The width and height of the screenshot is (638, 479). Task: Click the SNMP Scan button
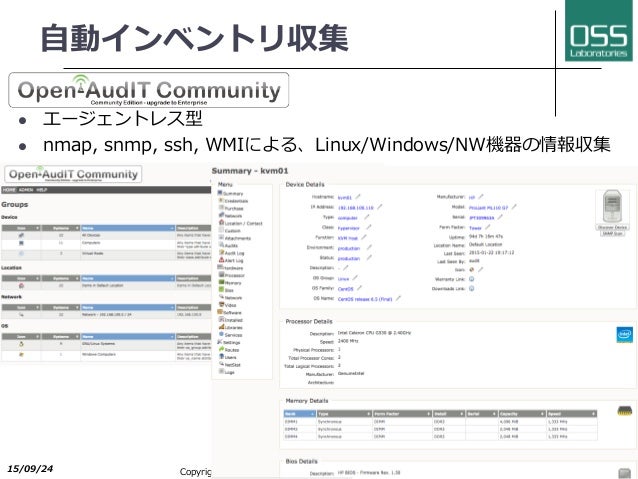pos(613,233)
